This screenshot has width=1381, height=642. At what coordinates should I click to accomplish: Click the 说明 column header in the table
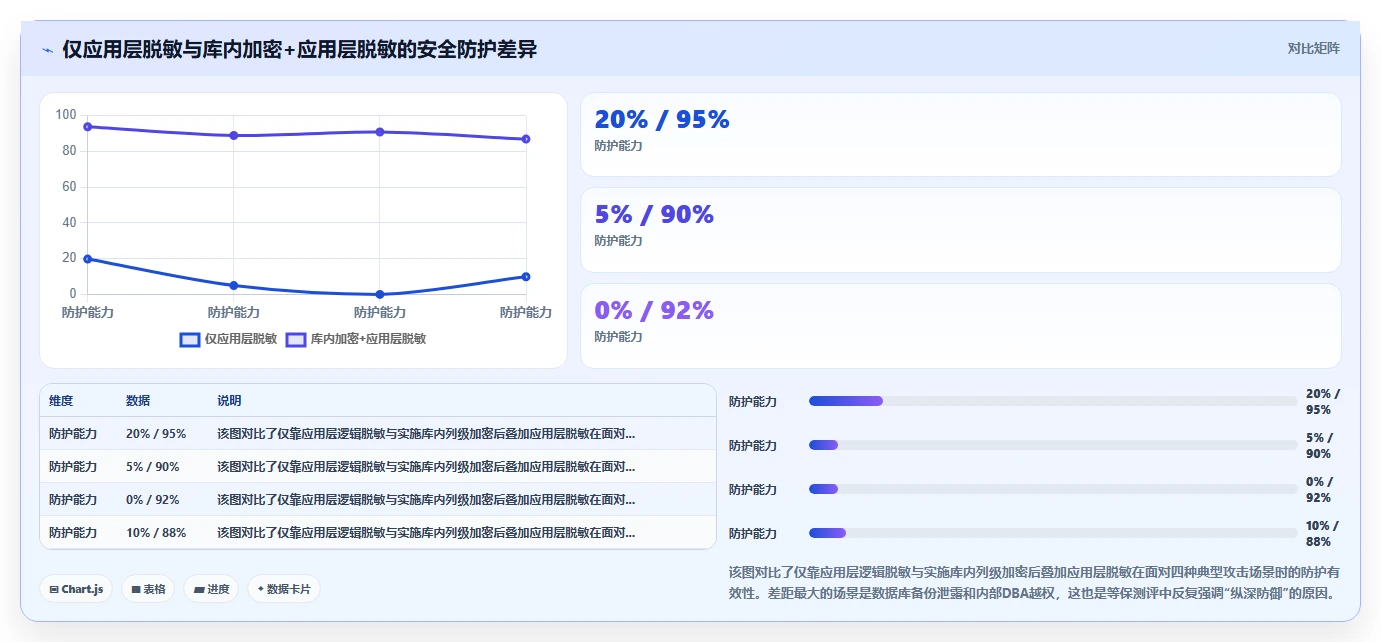(x=229, y=400)
